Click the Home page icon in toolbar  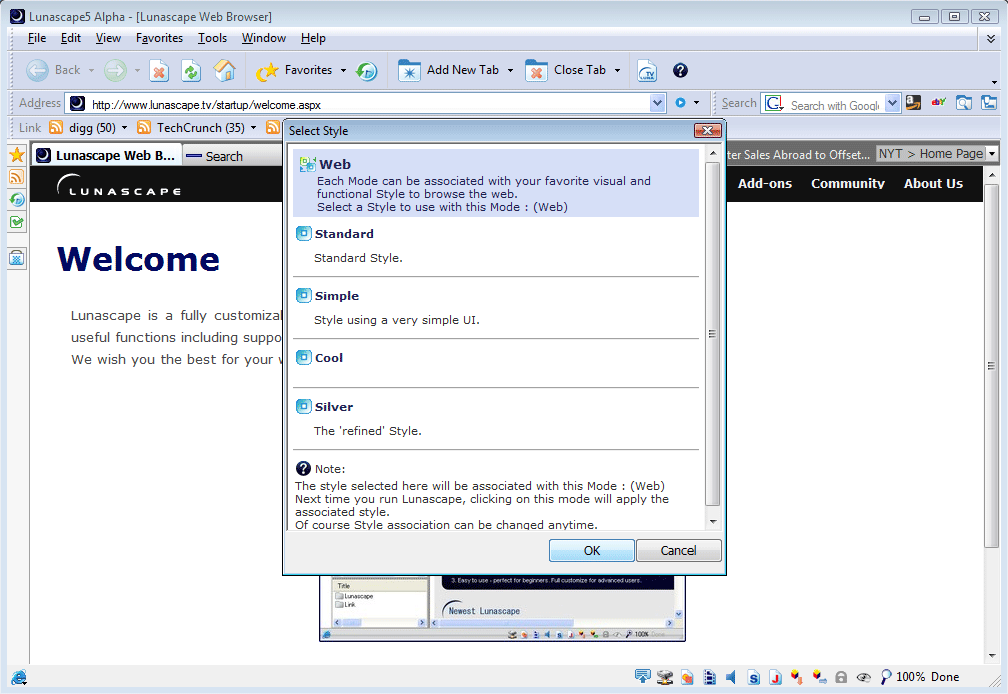pyautogui.click(x=224, y=71)
